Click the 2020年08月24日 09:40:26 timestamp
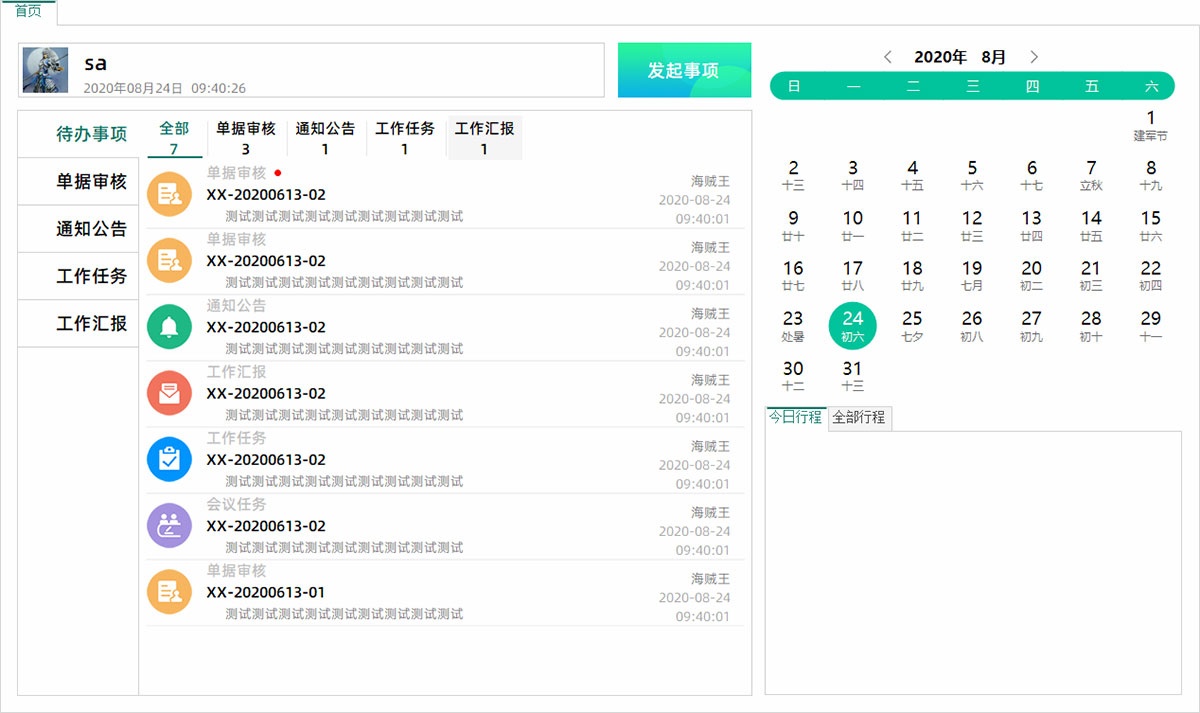The height and width of the screenshot is (713, 1200). (164, 88)
